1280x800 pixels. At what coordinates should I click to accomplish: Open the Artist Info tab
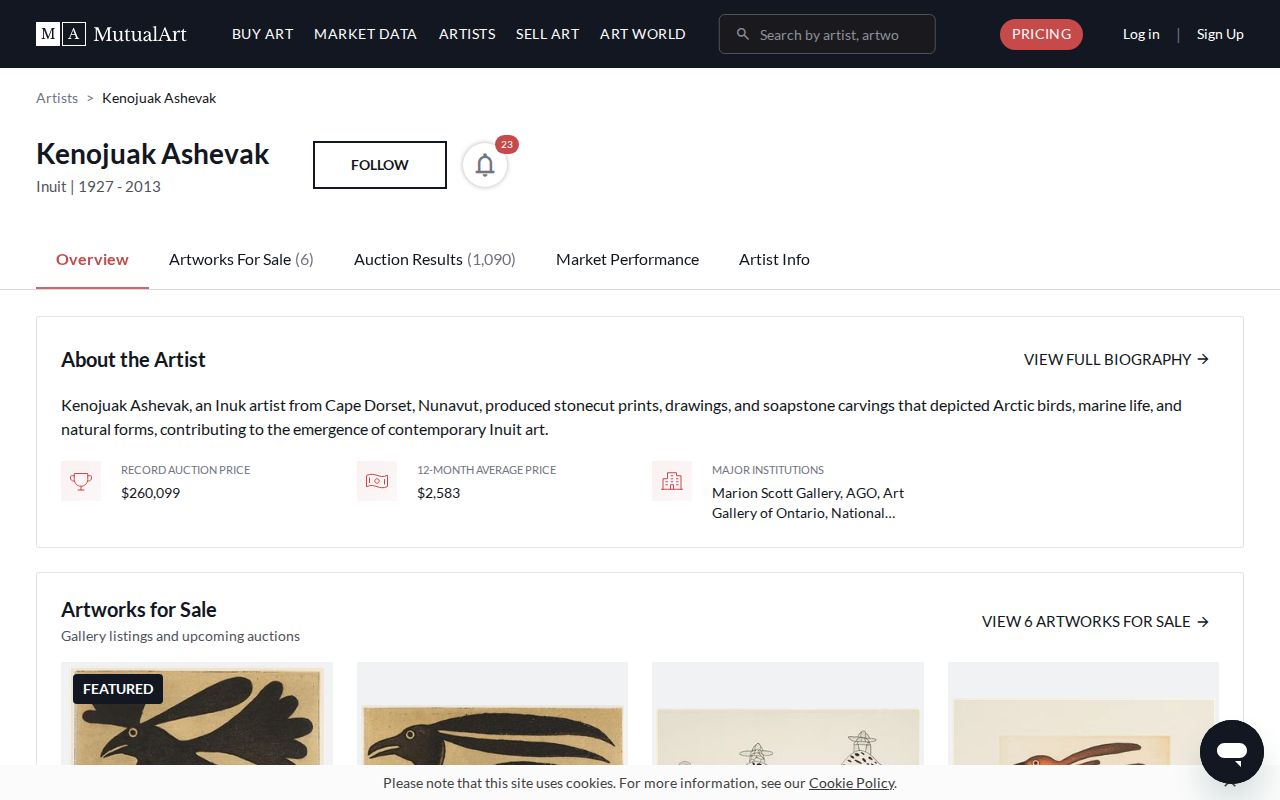774,260
